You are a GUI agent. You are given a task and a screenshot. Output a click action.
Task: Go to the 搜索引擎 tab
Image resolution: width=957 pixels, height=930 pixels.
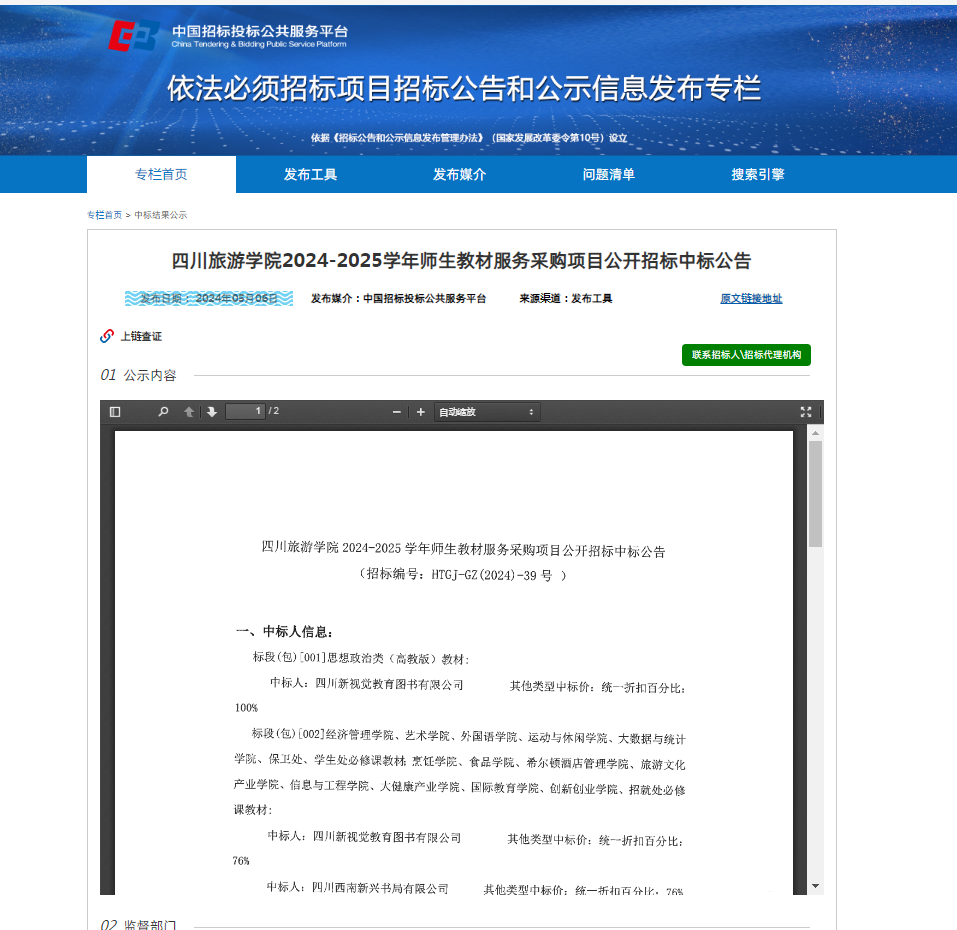(758, 175)
